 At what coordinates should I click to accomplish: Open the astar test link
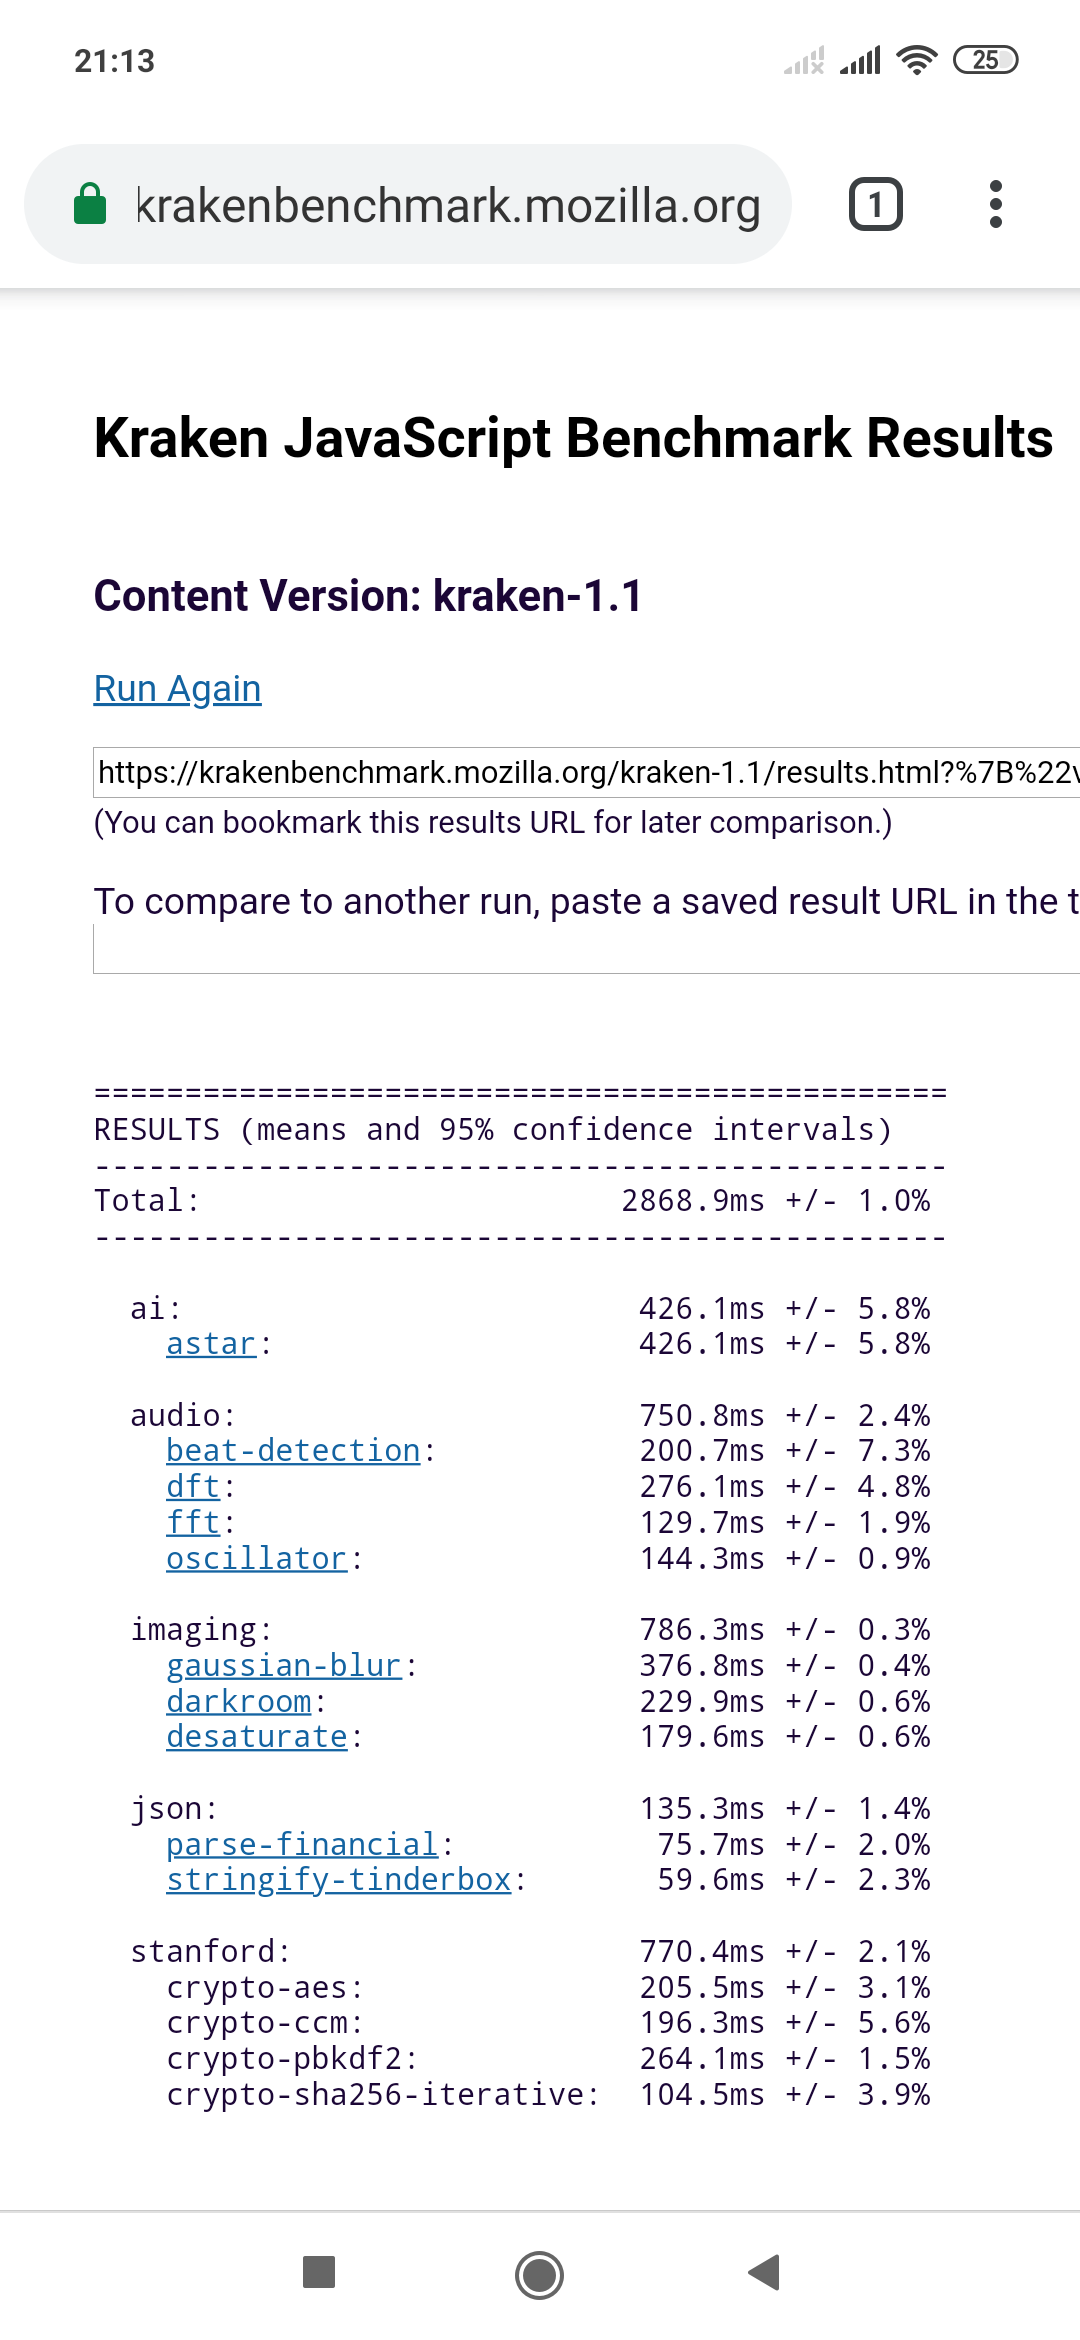click(211, 1344)
